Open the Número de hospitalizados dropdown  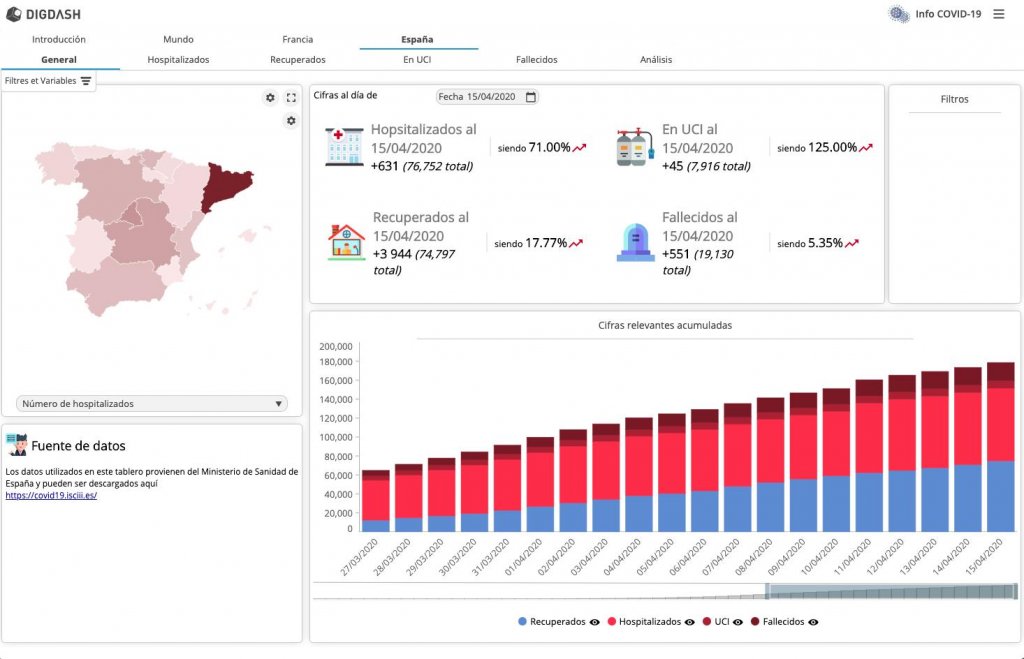[152, 404]
